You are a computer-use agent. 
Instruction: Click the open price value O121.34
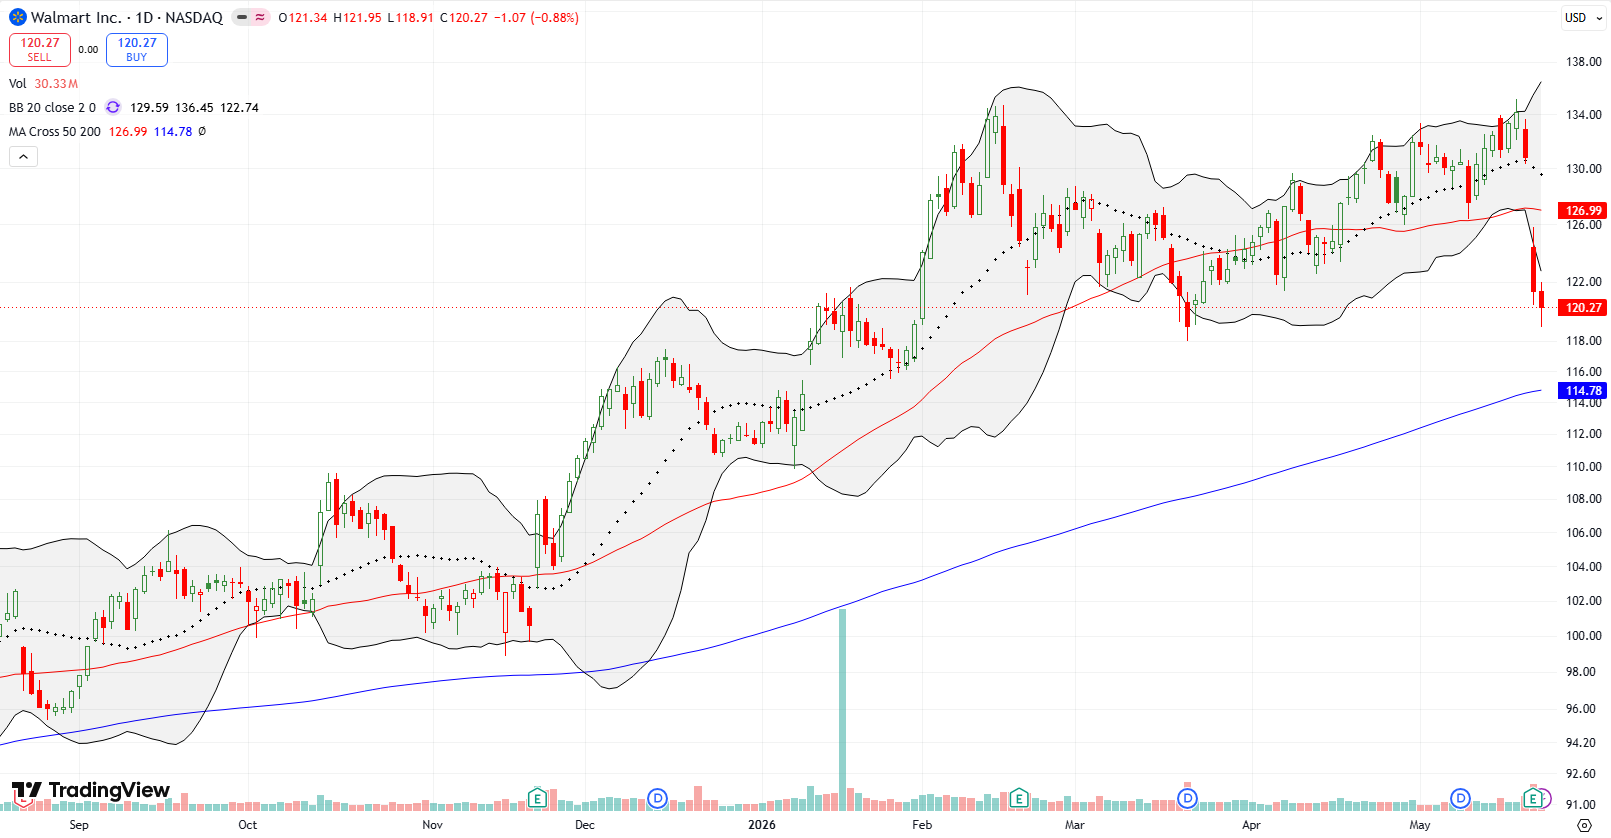303,18
